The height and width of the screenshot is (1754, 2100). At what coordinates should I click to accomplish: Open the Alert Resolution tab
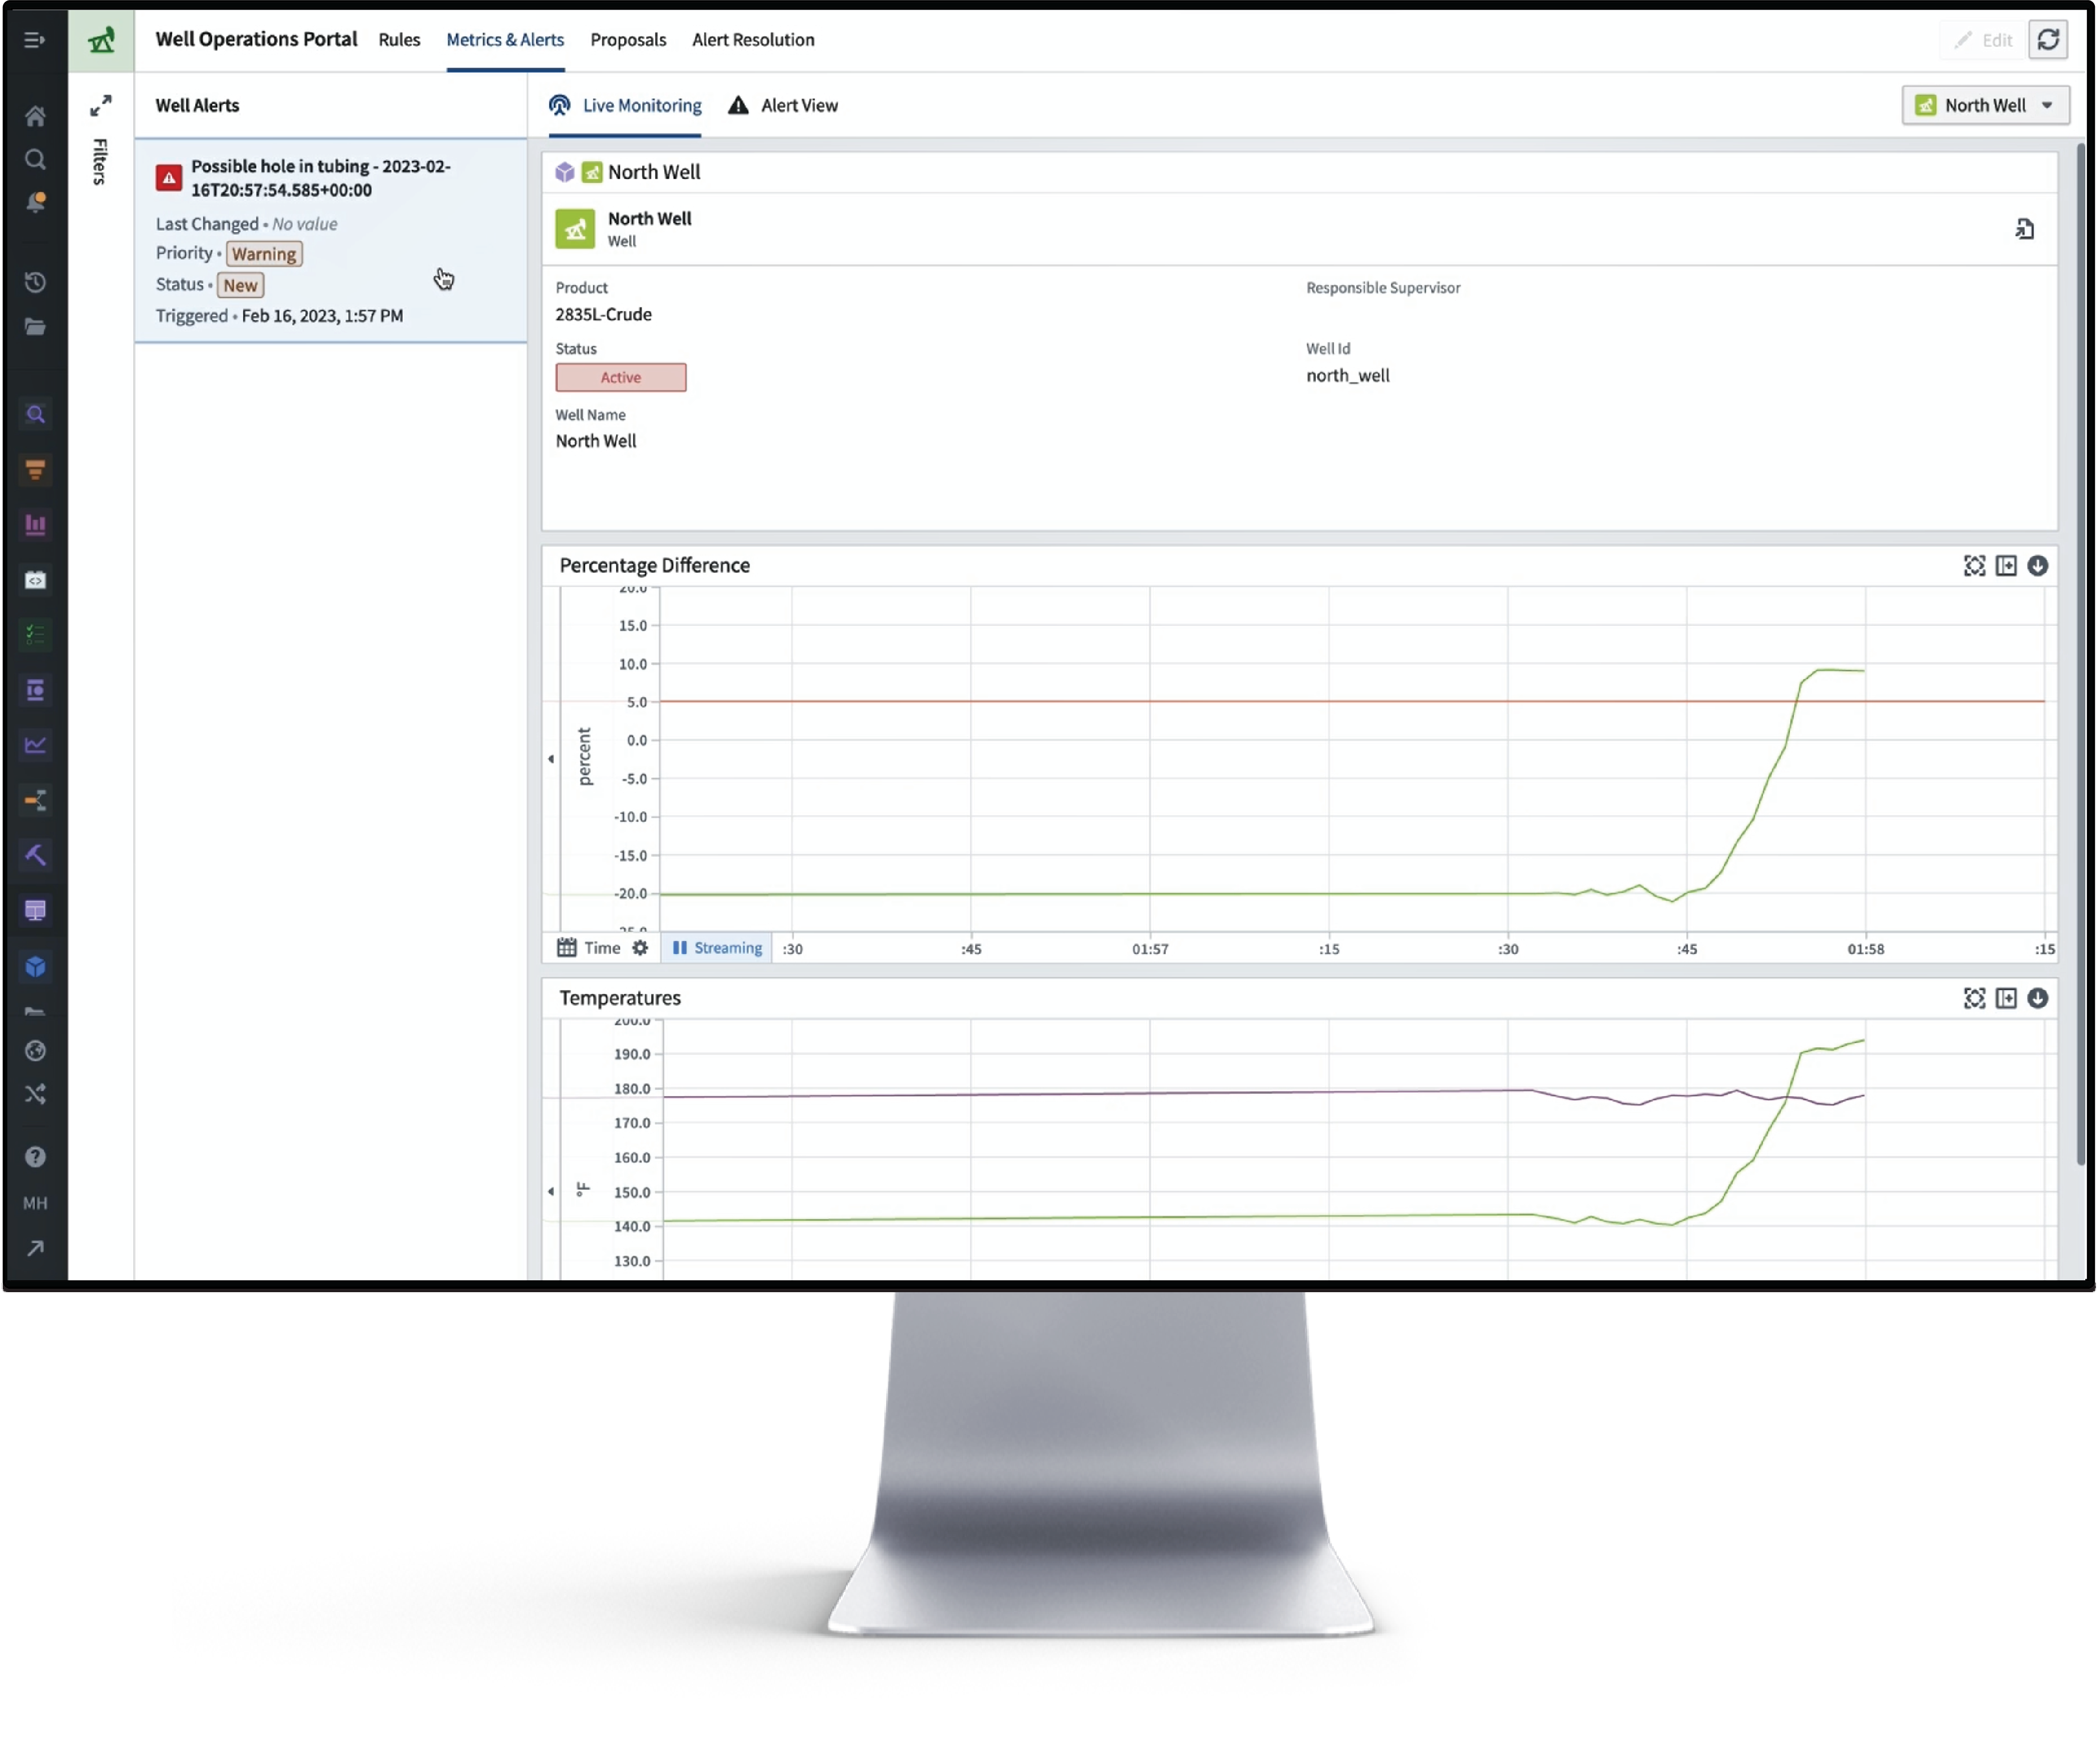click(753, 40)
